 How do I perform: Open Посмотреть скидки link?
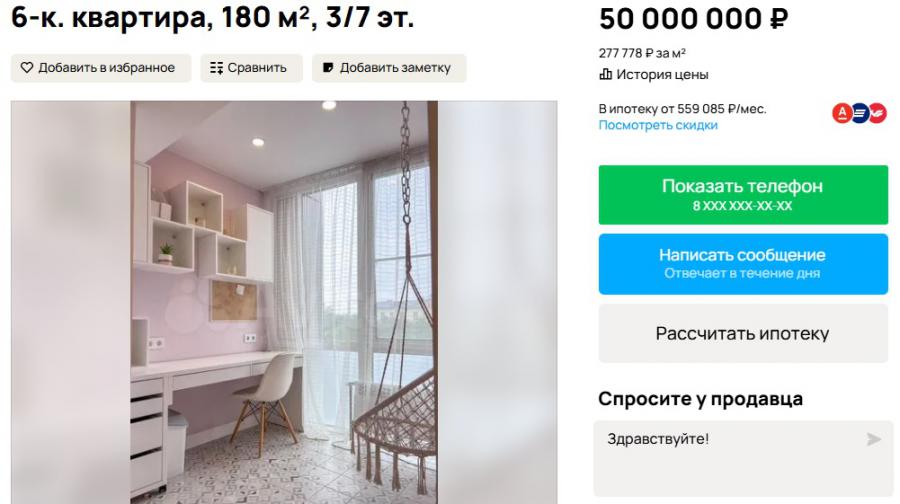658,125
